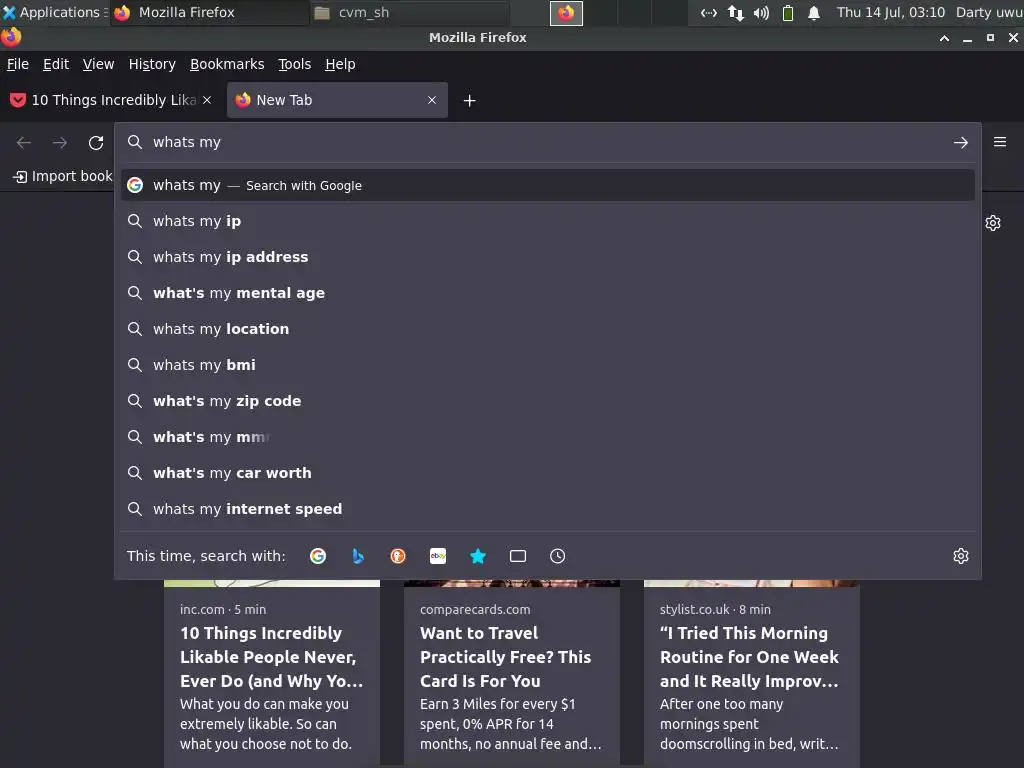Open search settings gear in dropdown footer
The image size is (1024, 768).
coord(961,556)
